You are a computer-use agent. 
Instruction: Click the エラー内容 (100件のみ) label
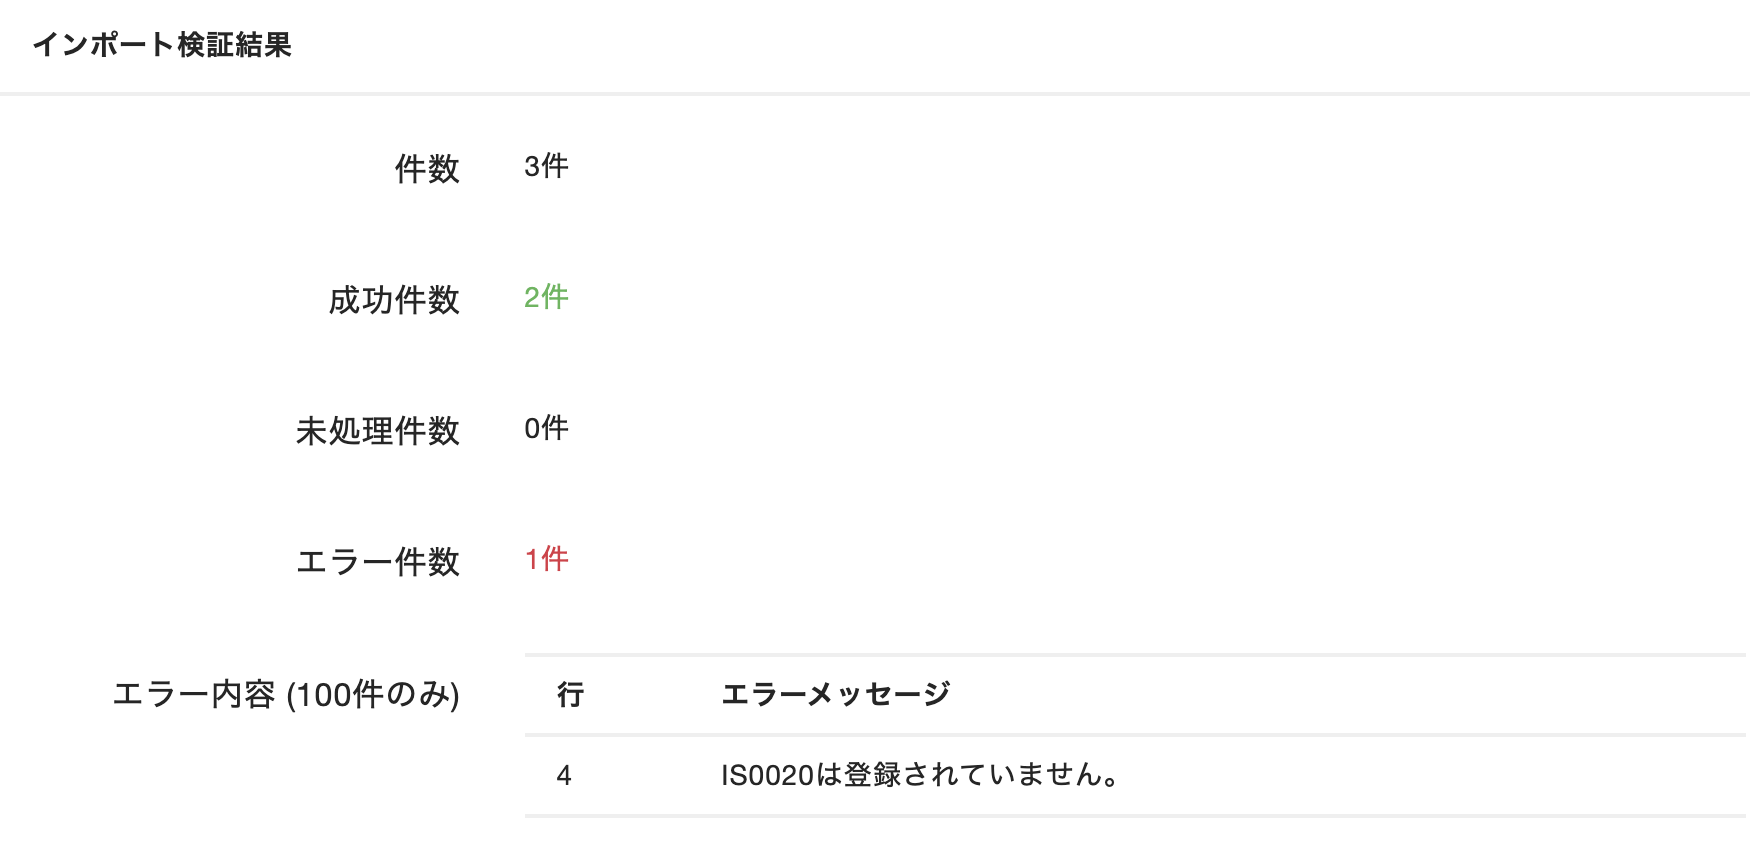pyautogui.click(x=286, y=694)
